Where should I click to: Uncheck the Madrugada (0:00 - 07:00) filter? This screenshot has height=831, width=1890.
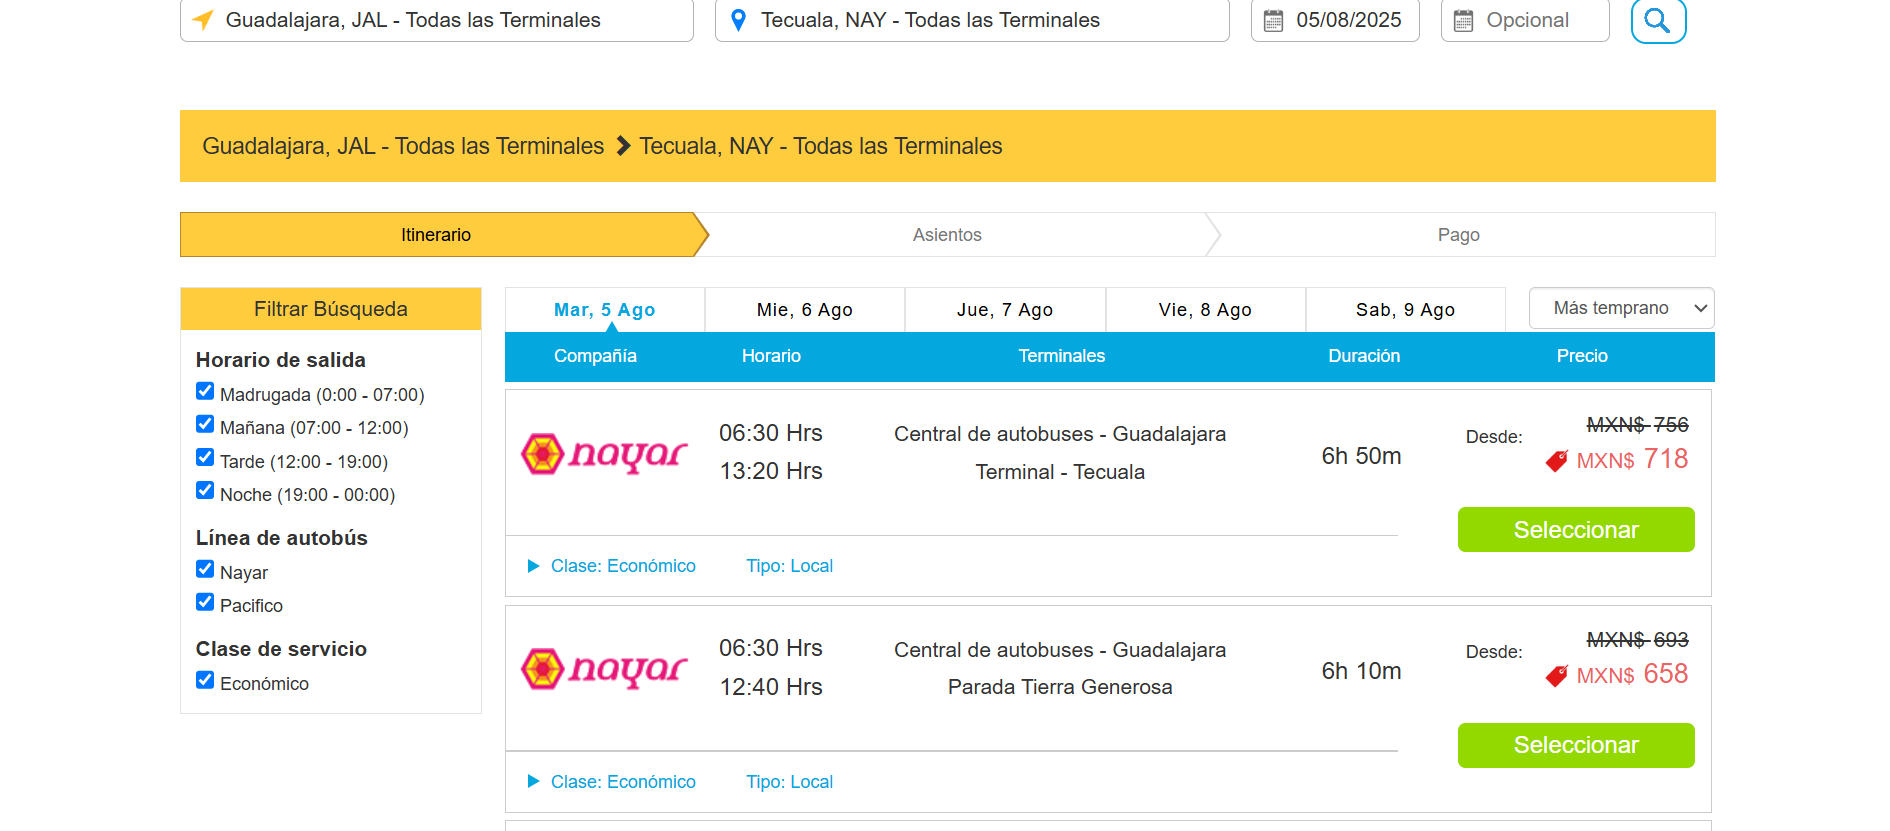(x=205, y=391)
